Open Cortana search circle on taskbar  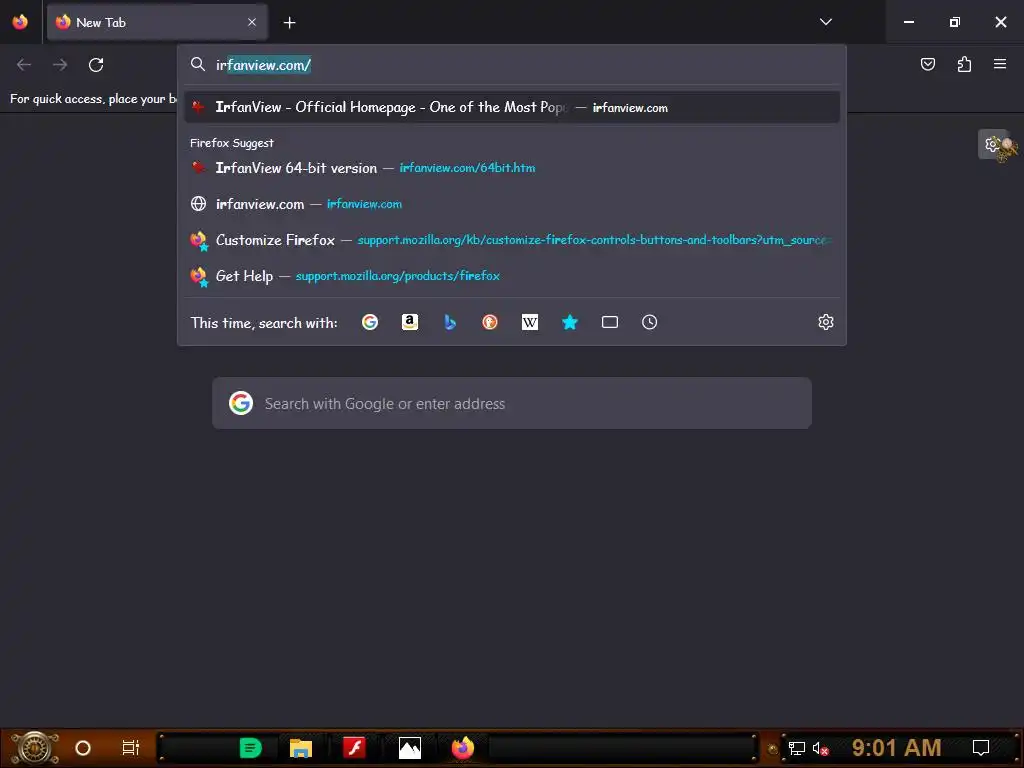point(83,748)
